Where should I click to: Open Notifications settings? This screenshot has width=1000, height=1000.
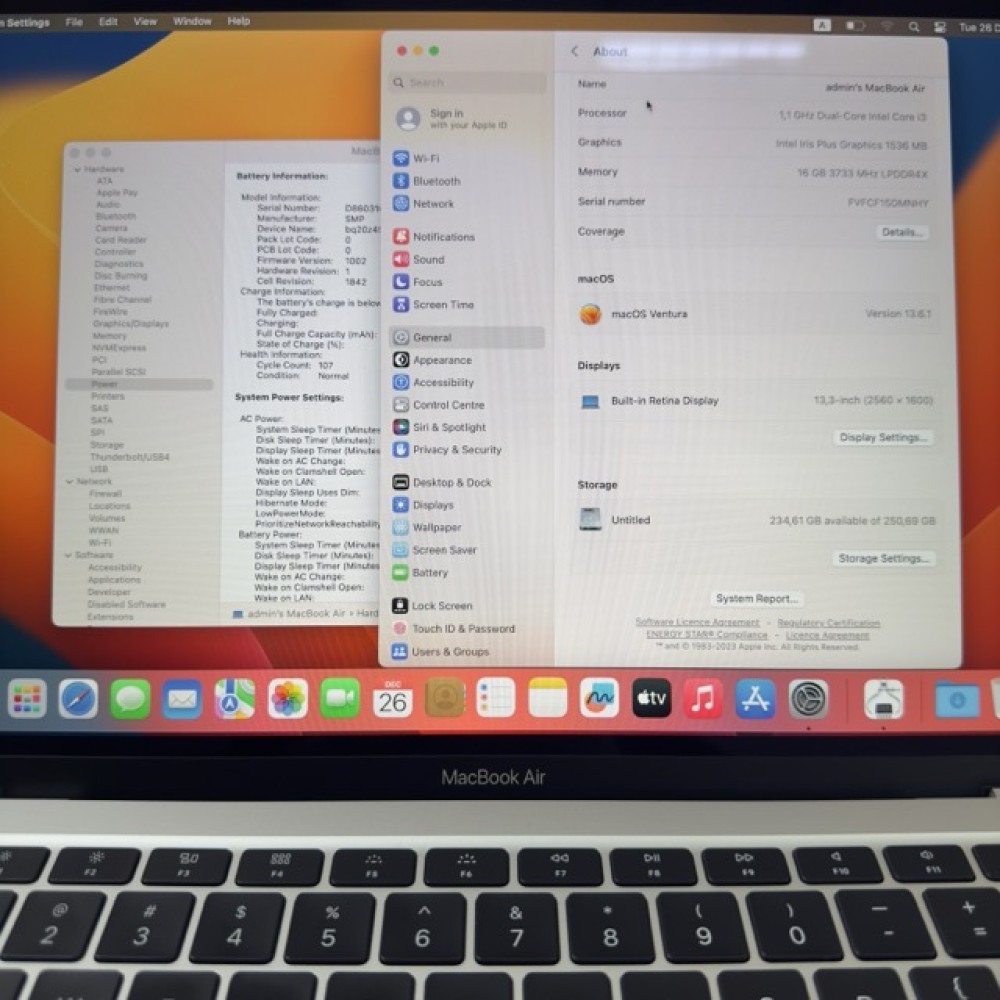[434, 237]
